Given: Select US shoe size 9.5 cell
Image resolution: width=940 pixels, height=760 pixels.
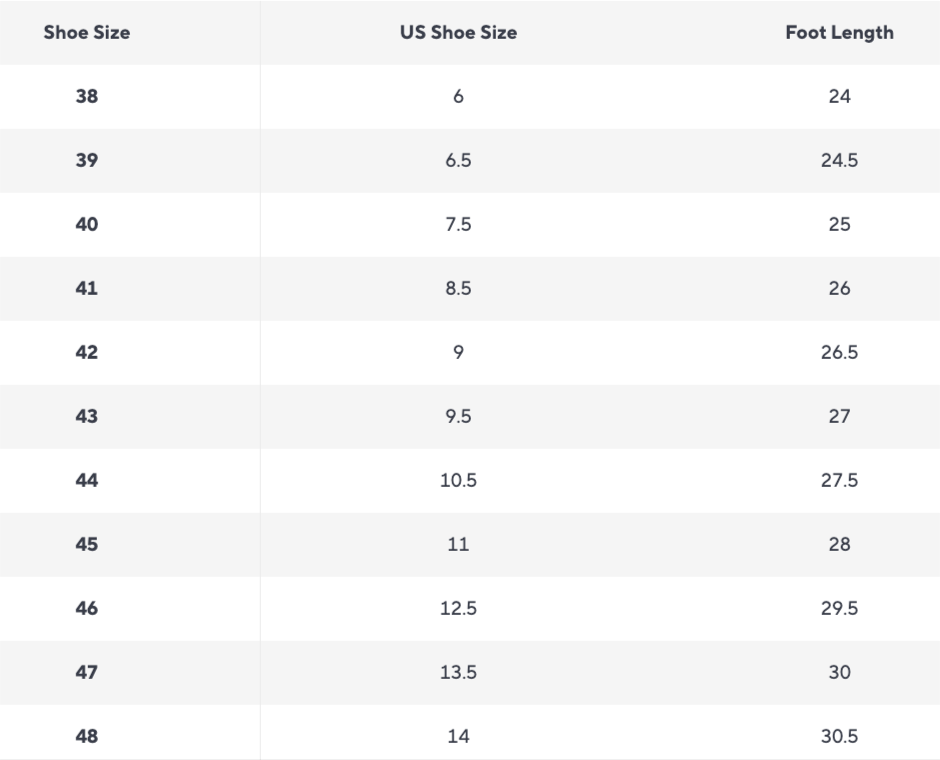Looking at the screenshot, I should 458,417.
